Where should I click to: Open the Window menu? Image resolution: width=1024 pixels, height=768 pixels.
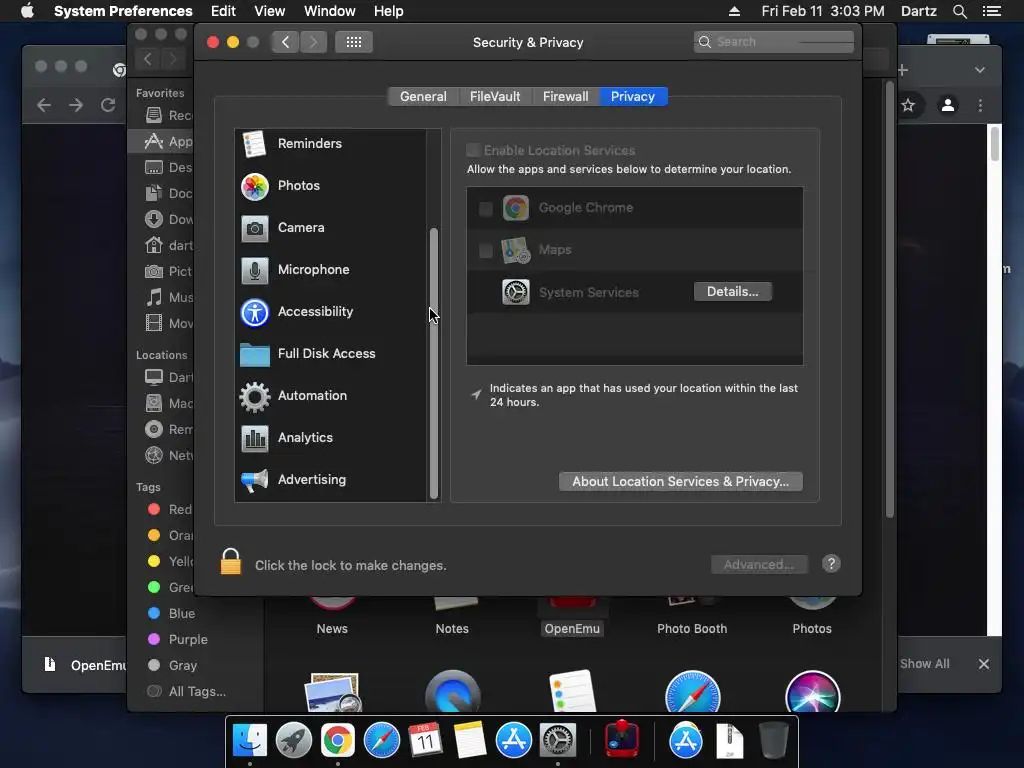pos(330,11)
